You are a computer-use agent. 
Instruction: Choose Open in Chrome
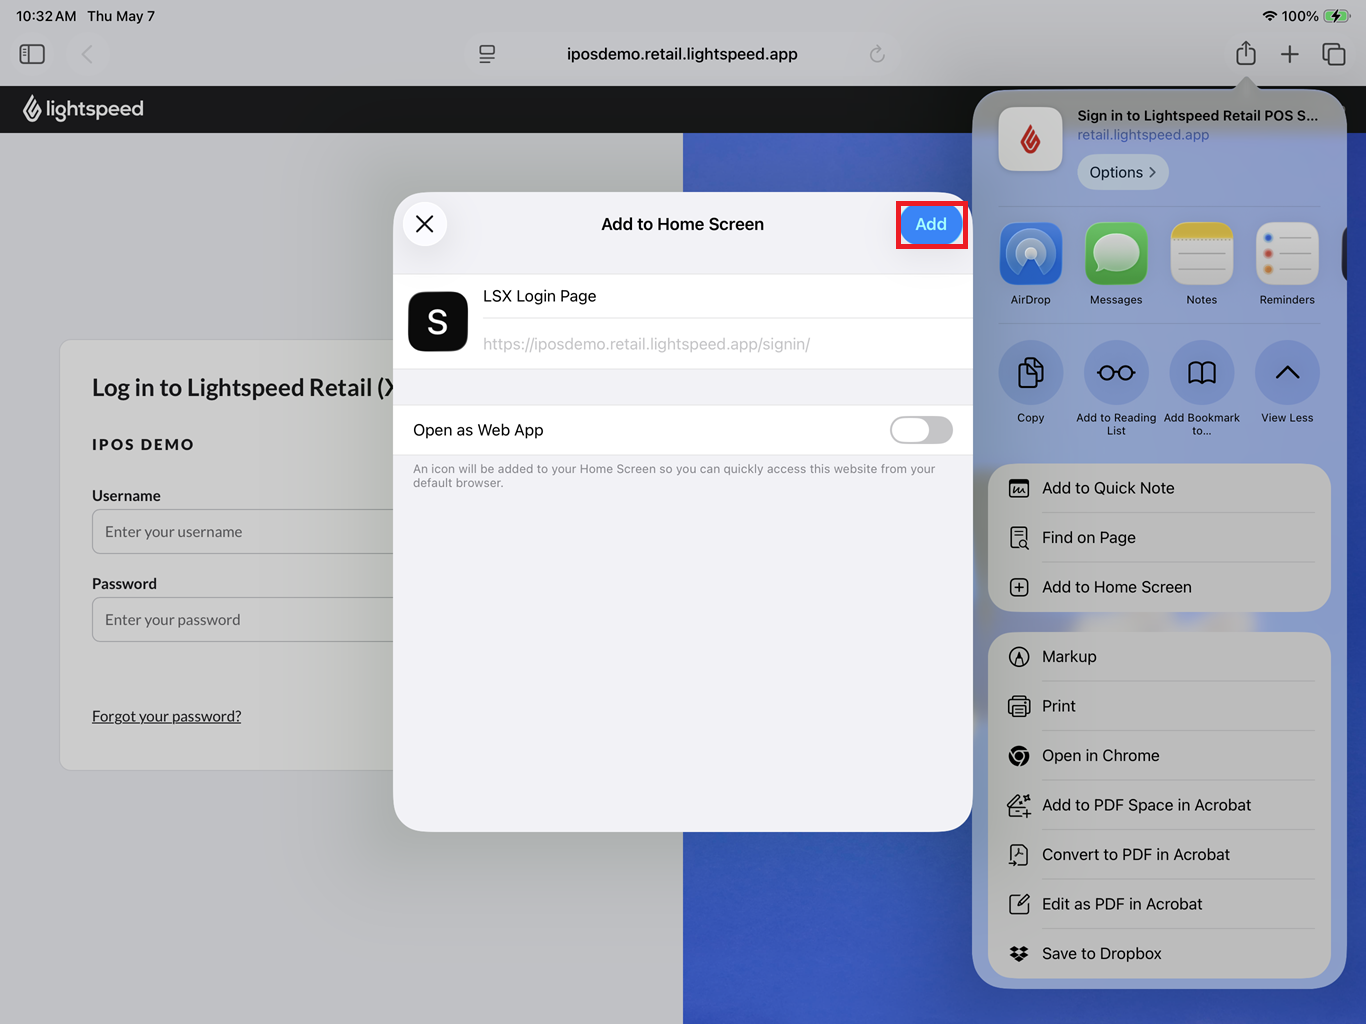[1159, 756]
